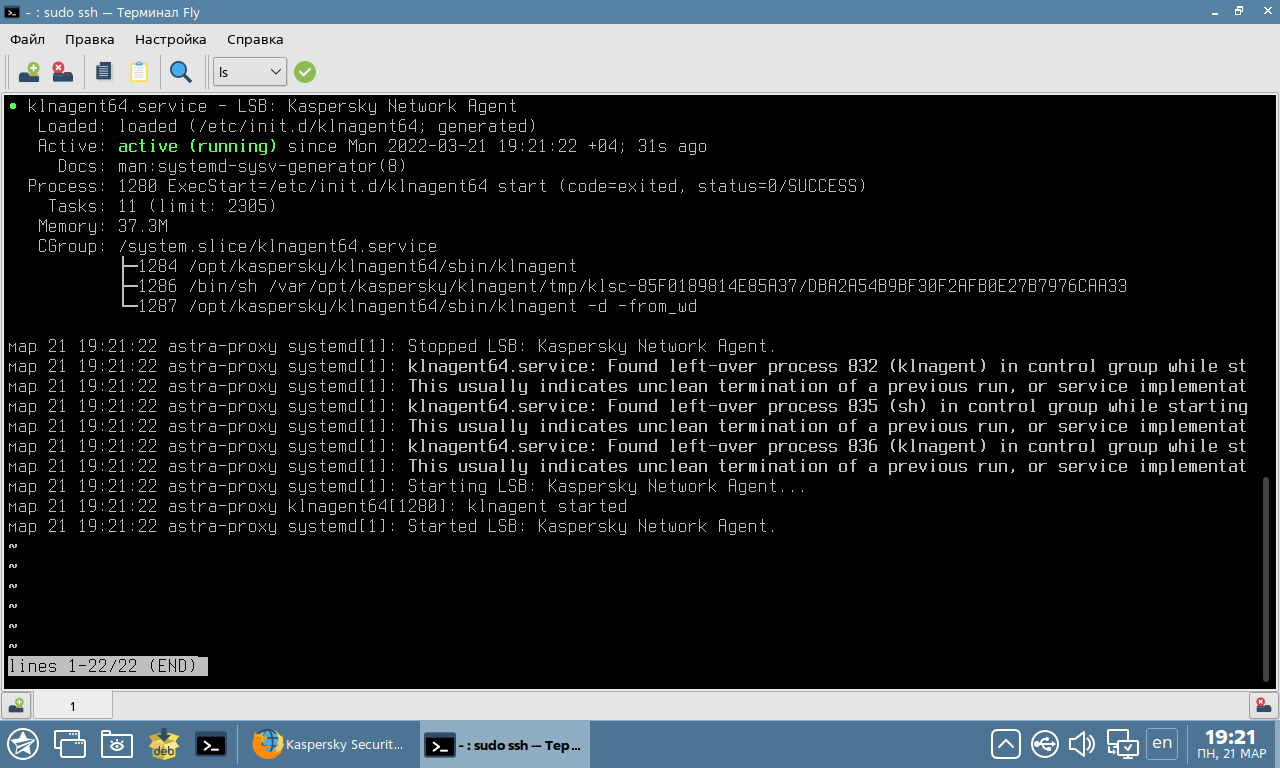Click the 'Tasks: 11 (limit: 2305)' line
This screenshot has width=1280, height=768.
[162, 206]
